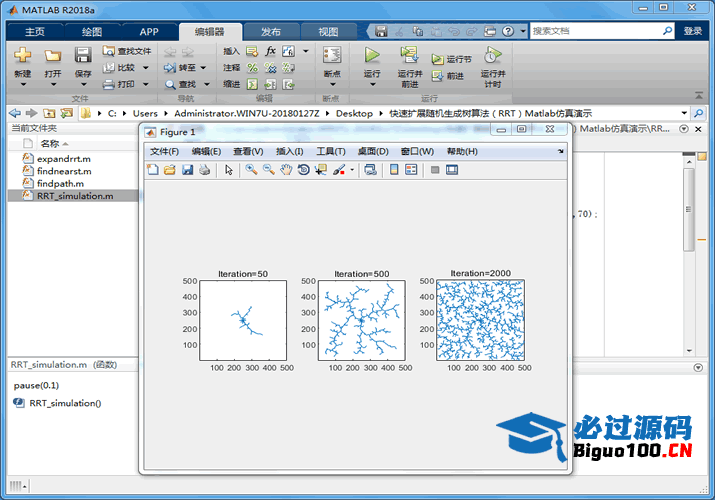This screenshot has width=715, height=500.
Task: Click the Breakpoints (断点) icon
Action: tap(332, 55)
